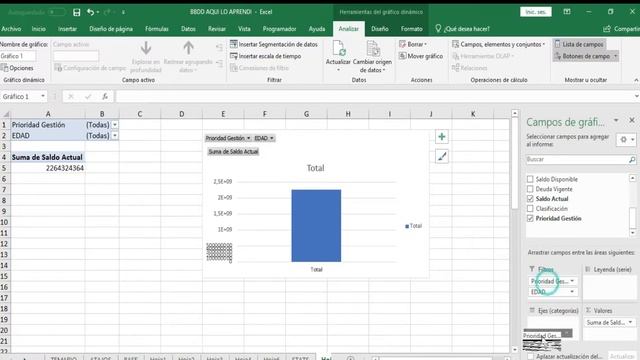The image size is (640, 360).
Task: Click Suma de Saldo Actual chart button
Action: coord(233,152)
